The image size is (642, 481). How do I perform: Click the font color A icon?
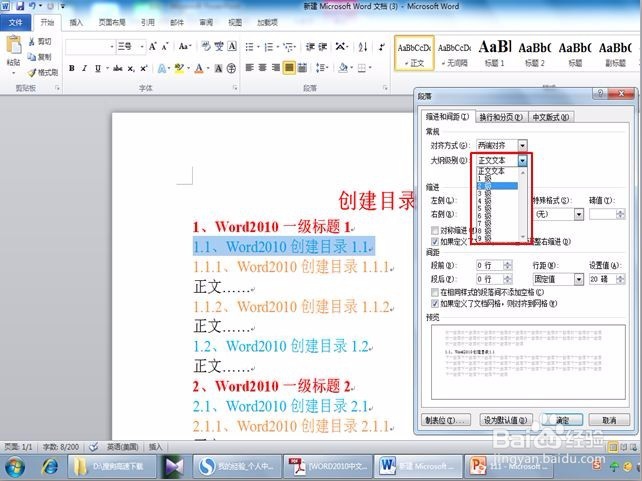click(x=199, y=68)
